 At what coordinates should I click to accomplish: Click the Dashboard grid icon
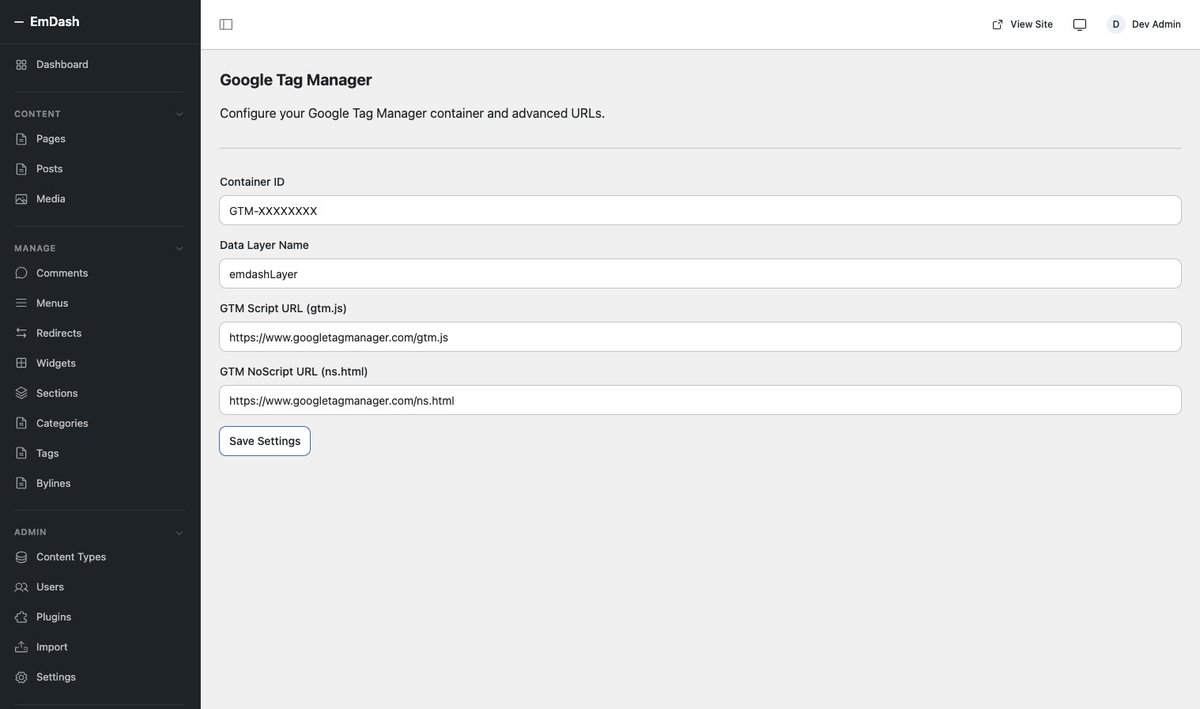tap(21, 64)
